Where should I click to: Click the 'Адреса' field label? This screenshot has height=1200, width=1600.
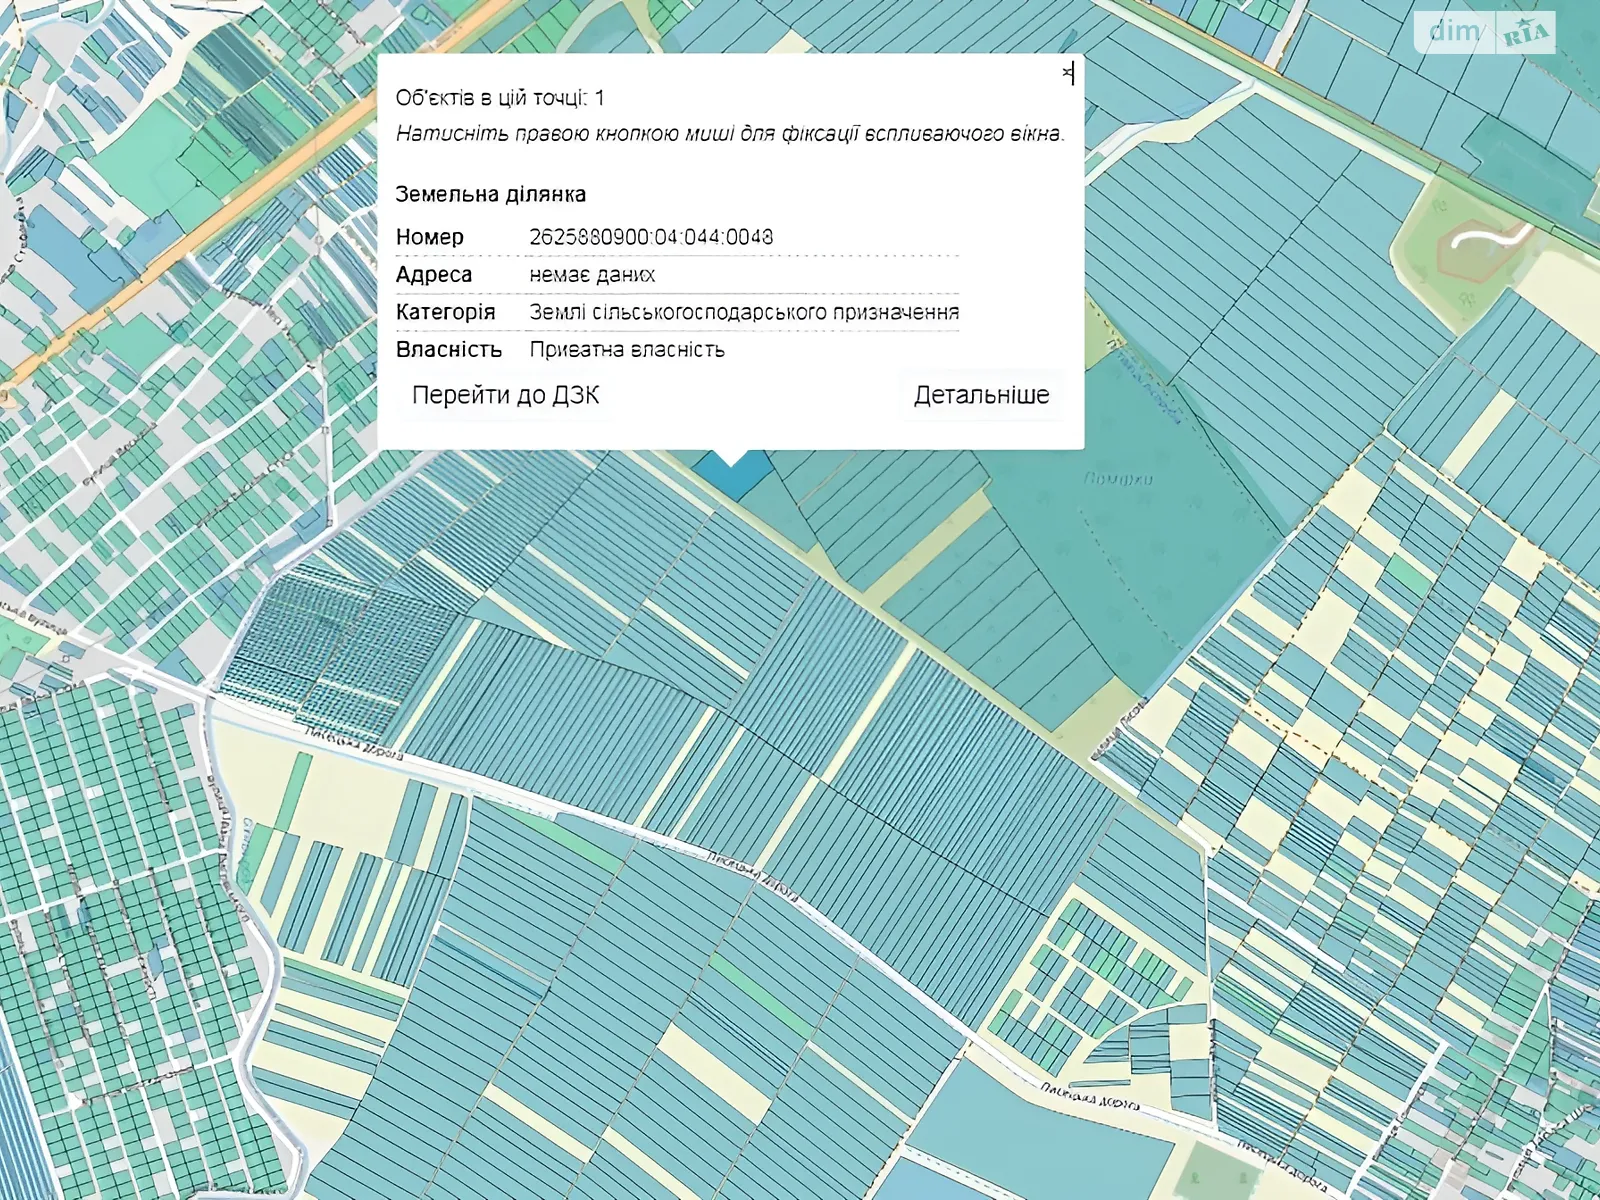[434, 275]
